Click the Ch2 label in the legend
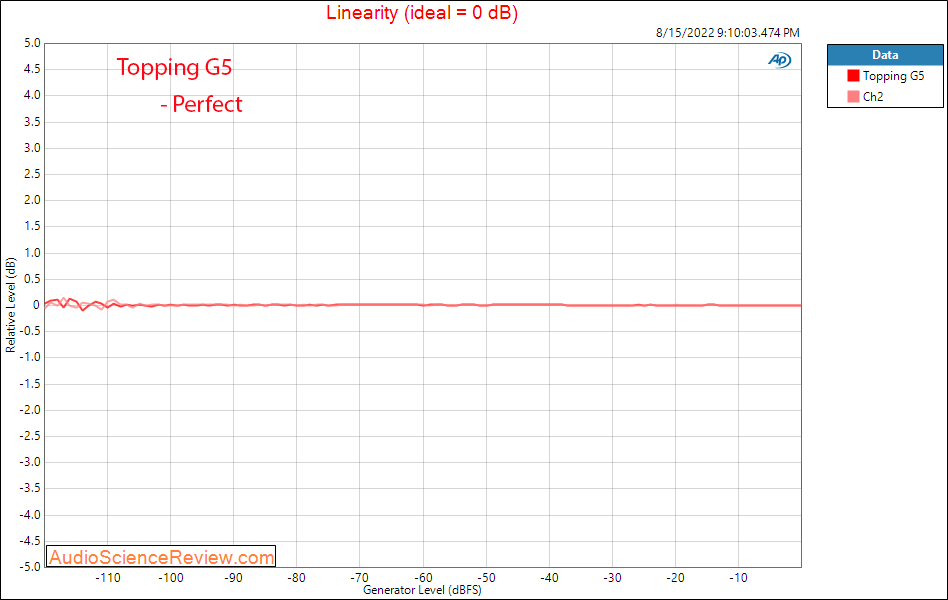The width and height of the screenshot is (948, 600). 873,97
